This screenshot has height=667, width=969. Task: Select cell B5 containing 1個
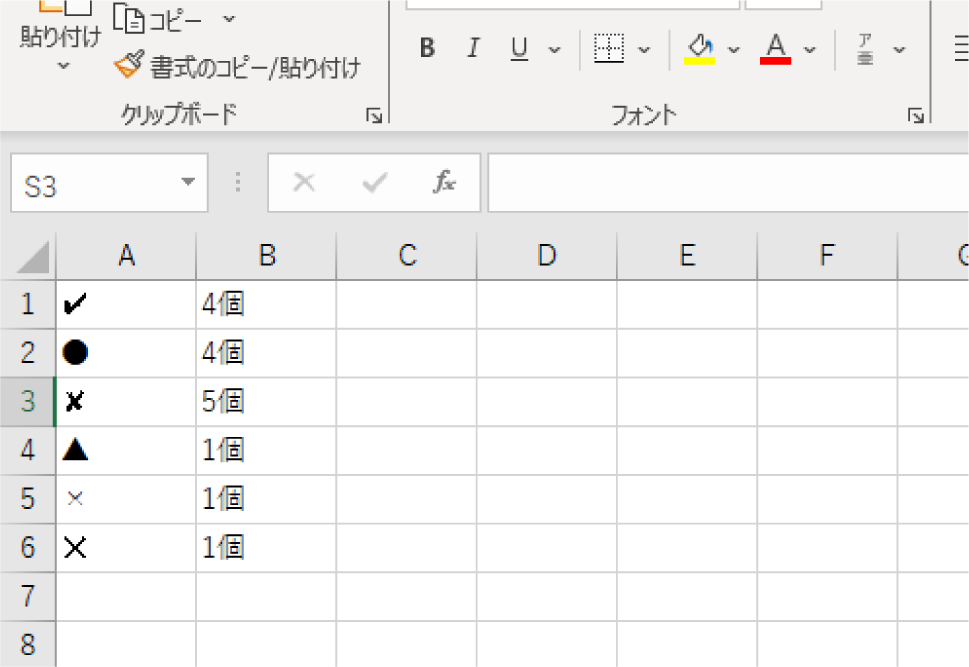[266, 499]
